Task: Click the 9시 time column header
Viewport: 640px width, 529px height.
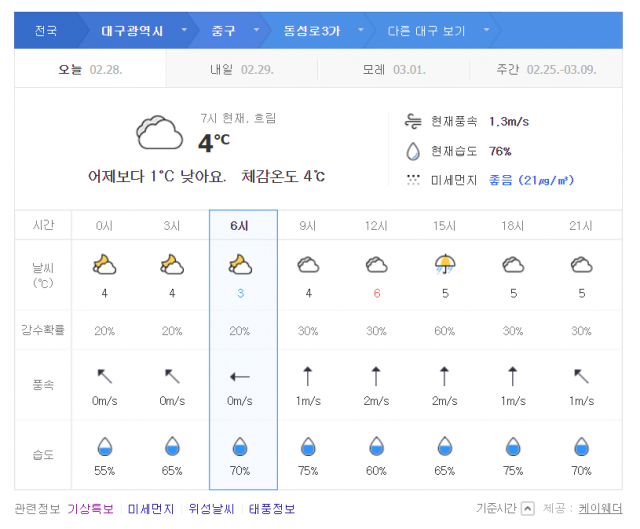Action: [x=308, y=226]
